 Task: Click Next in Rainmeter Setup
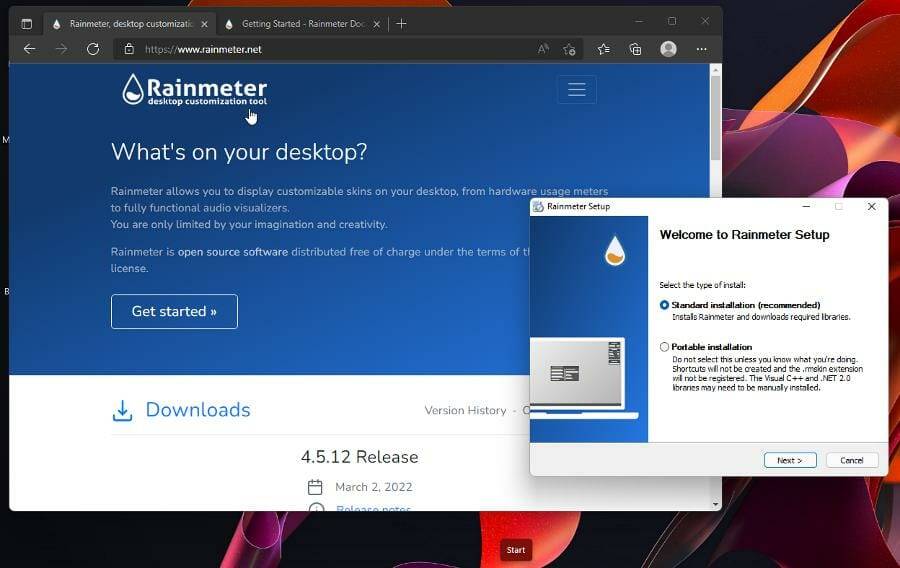[790, 460]
